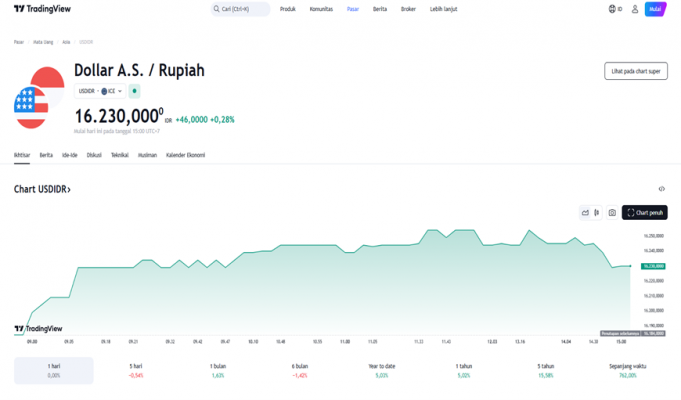
Task: Click the Lihat pada chart super button
Action: coord(636,71)
